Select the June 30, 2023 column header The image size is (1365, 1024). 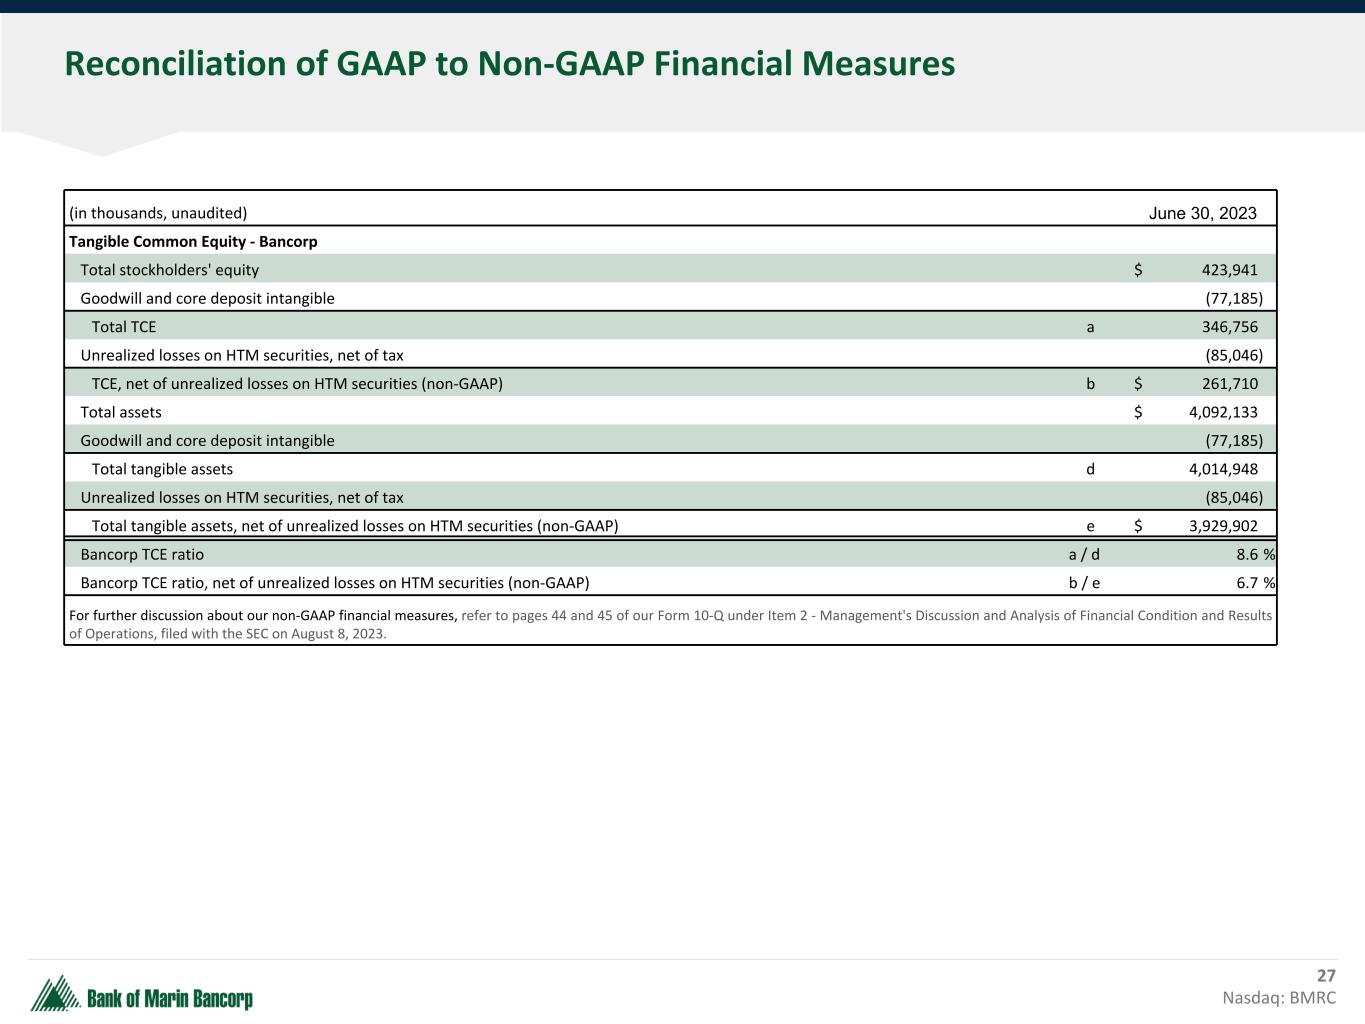click(1202, 213)
